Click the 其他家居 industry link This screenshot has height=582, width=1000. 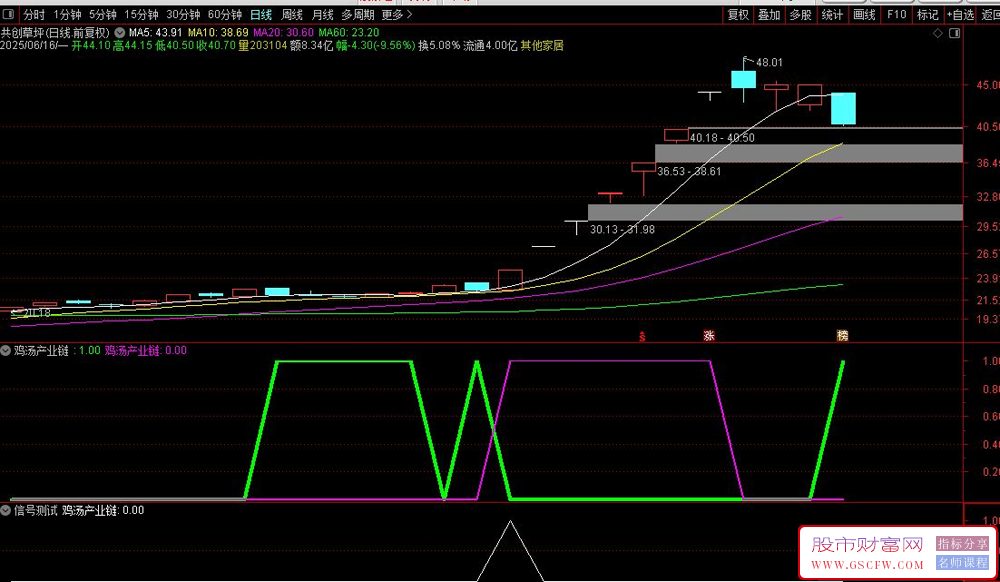pyautogui.click(x=542, y=45)
